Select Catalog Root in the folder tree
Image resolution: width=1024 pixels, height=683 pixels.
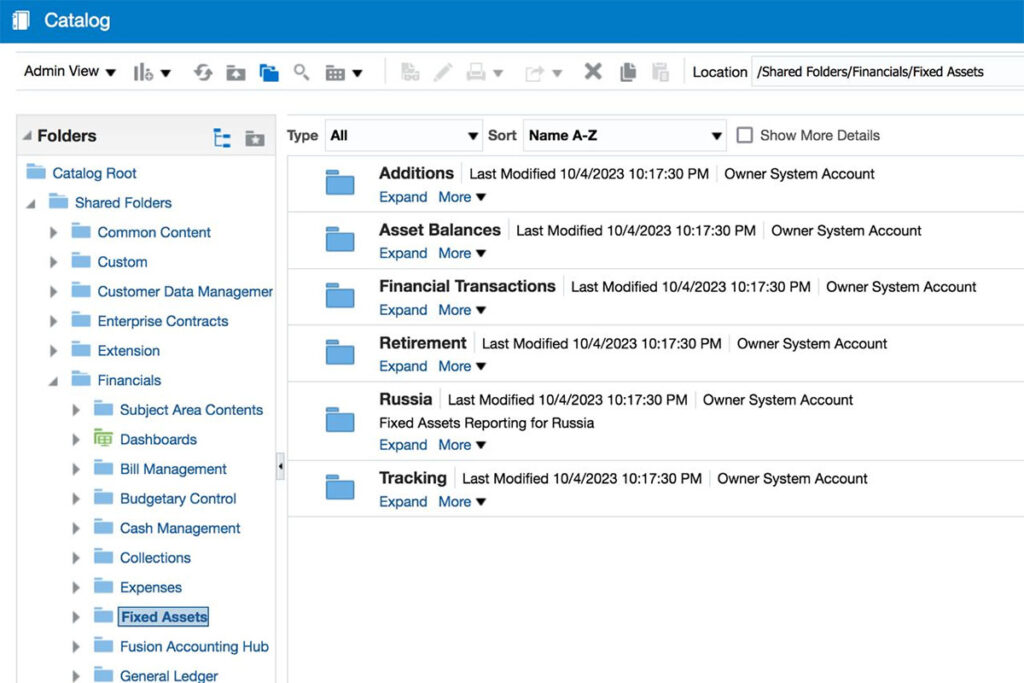[94, 173]
